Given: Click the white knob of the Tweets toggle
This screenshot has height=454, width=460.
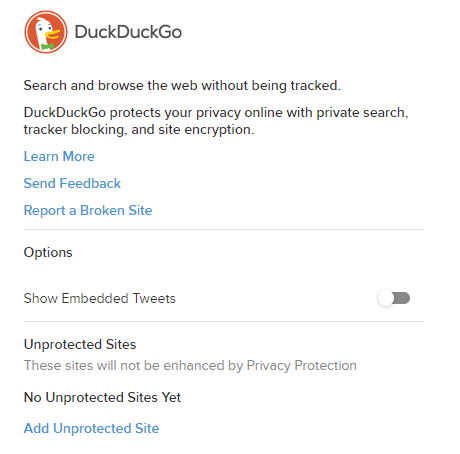Looking at the screenshot, I should pyautogui.click(x=386, y=298).
